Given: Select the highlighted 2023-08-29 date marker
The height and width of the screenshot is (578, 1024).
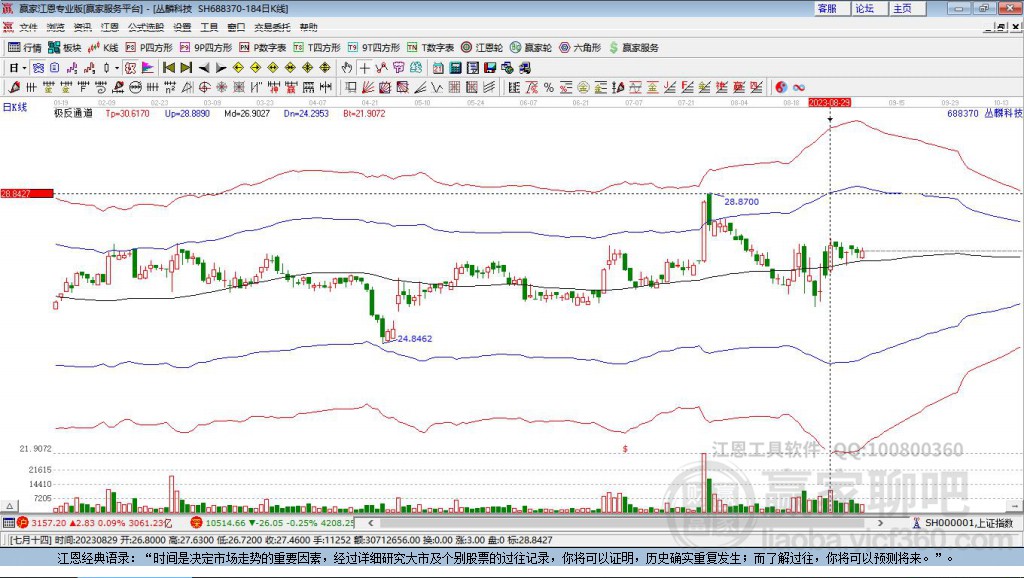Looking at the screenshot, I should pyautogui.click(x=829, y=103).
